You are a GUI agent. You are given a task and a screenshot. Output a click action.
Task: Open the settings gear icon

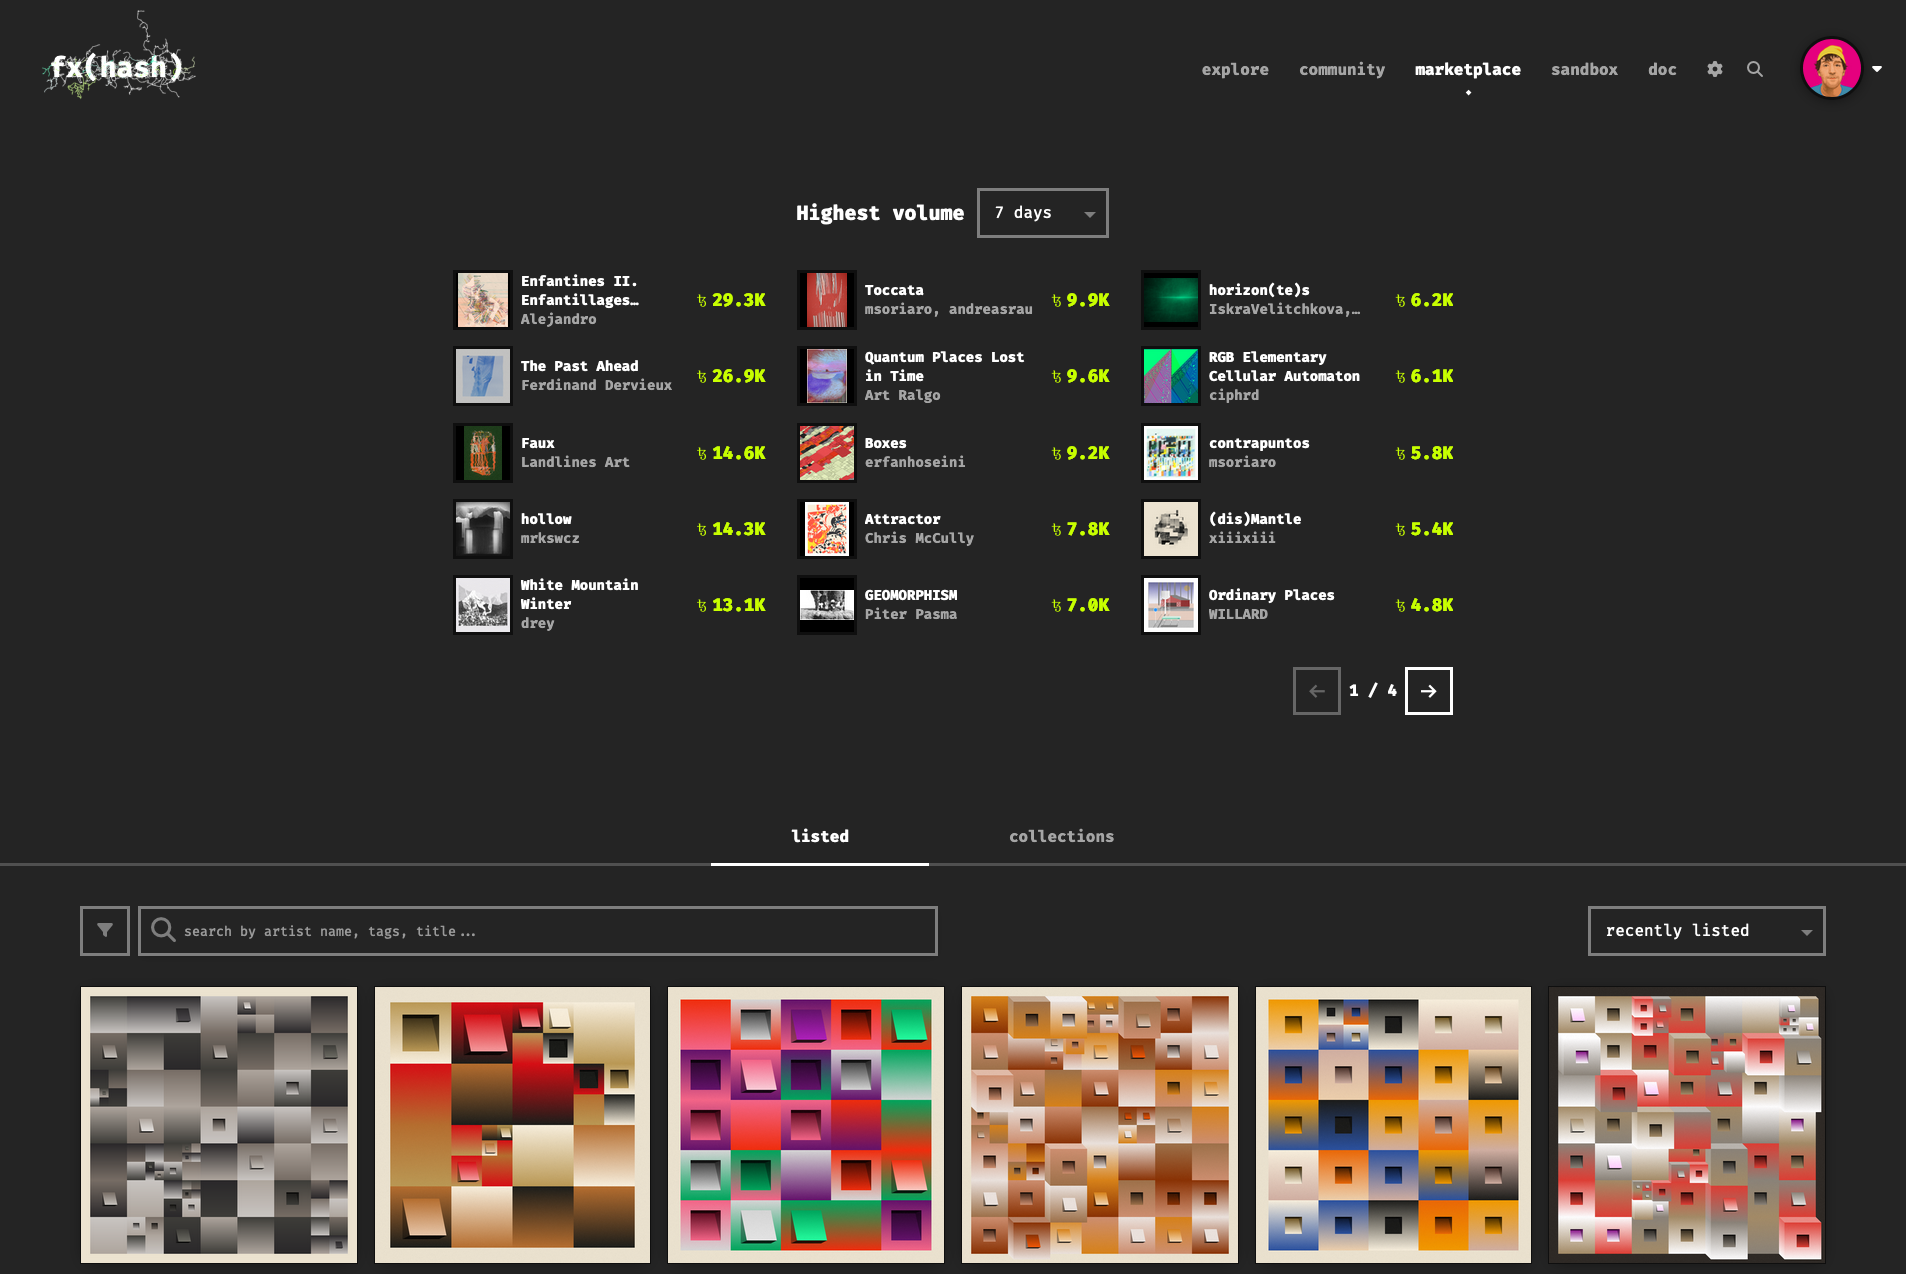click(1715, 69)
